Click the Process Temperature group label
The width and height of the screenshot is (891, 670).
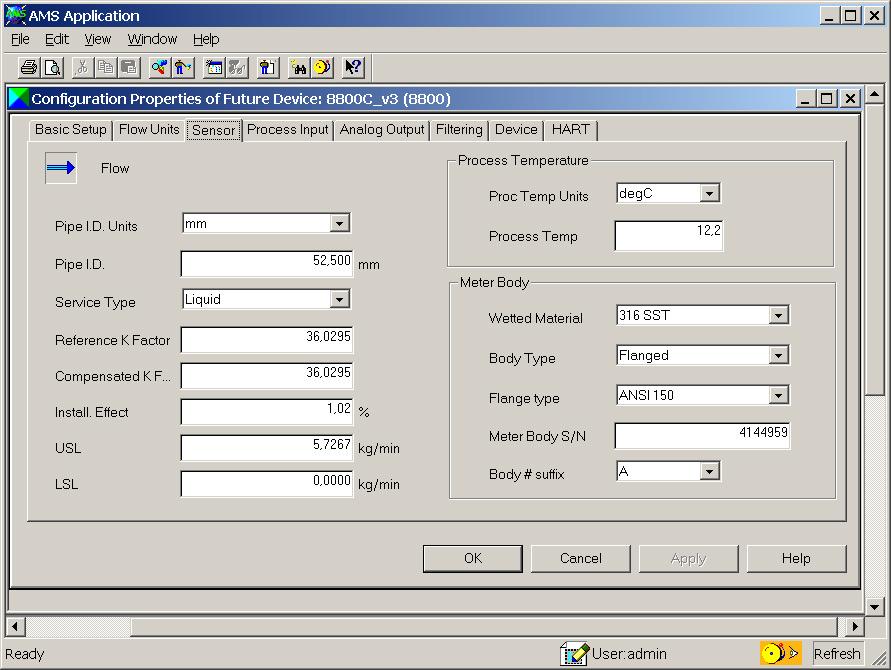pos(523,160)
